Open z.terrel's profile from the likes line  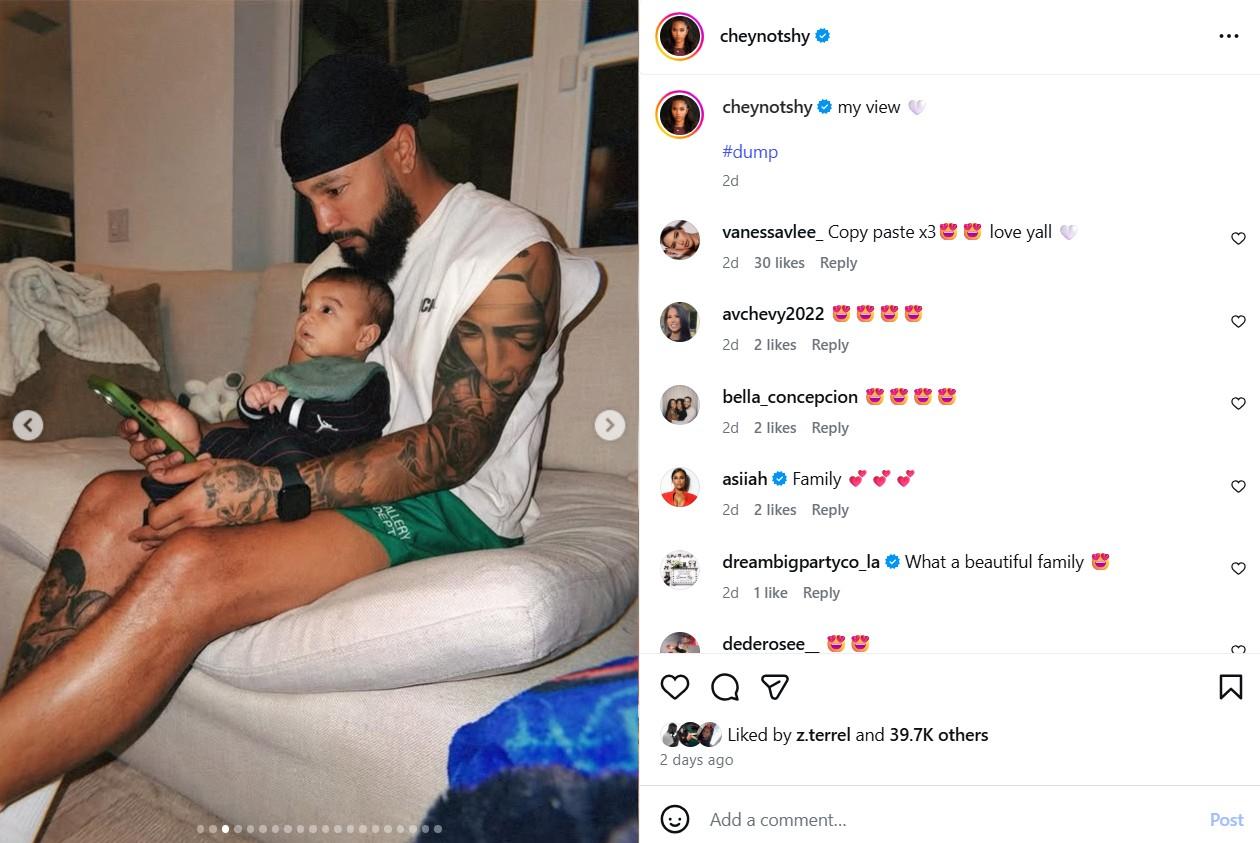coord(823,735)
